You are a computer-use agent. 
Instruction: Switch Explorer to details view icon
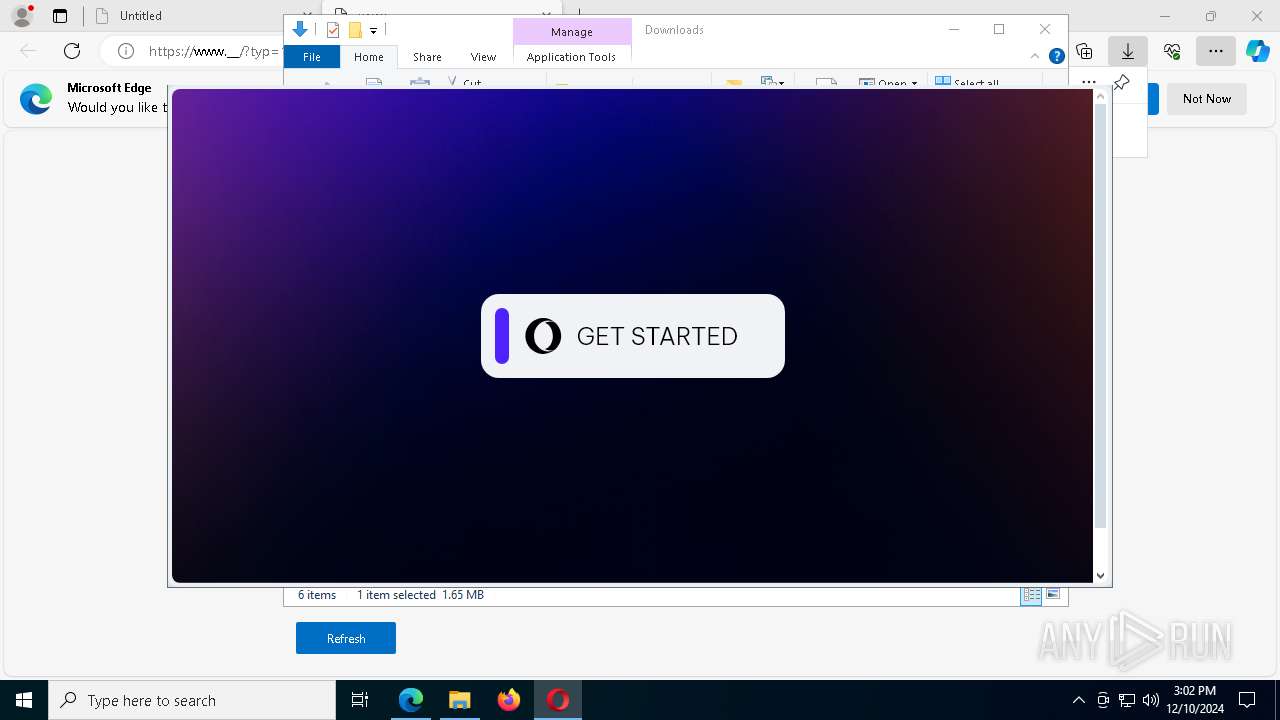[x=1031, y=595]
